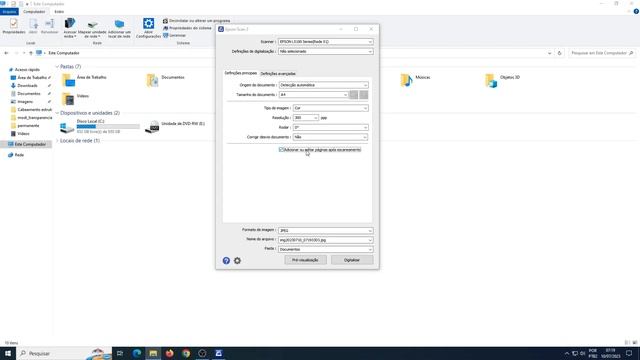
Task: Click Gerenciar in Explorer ribbon
Action: click(x=174, y=36)
